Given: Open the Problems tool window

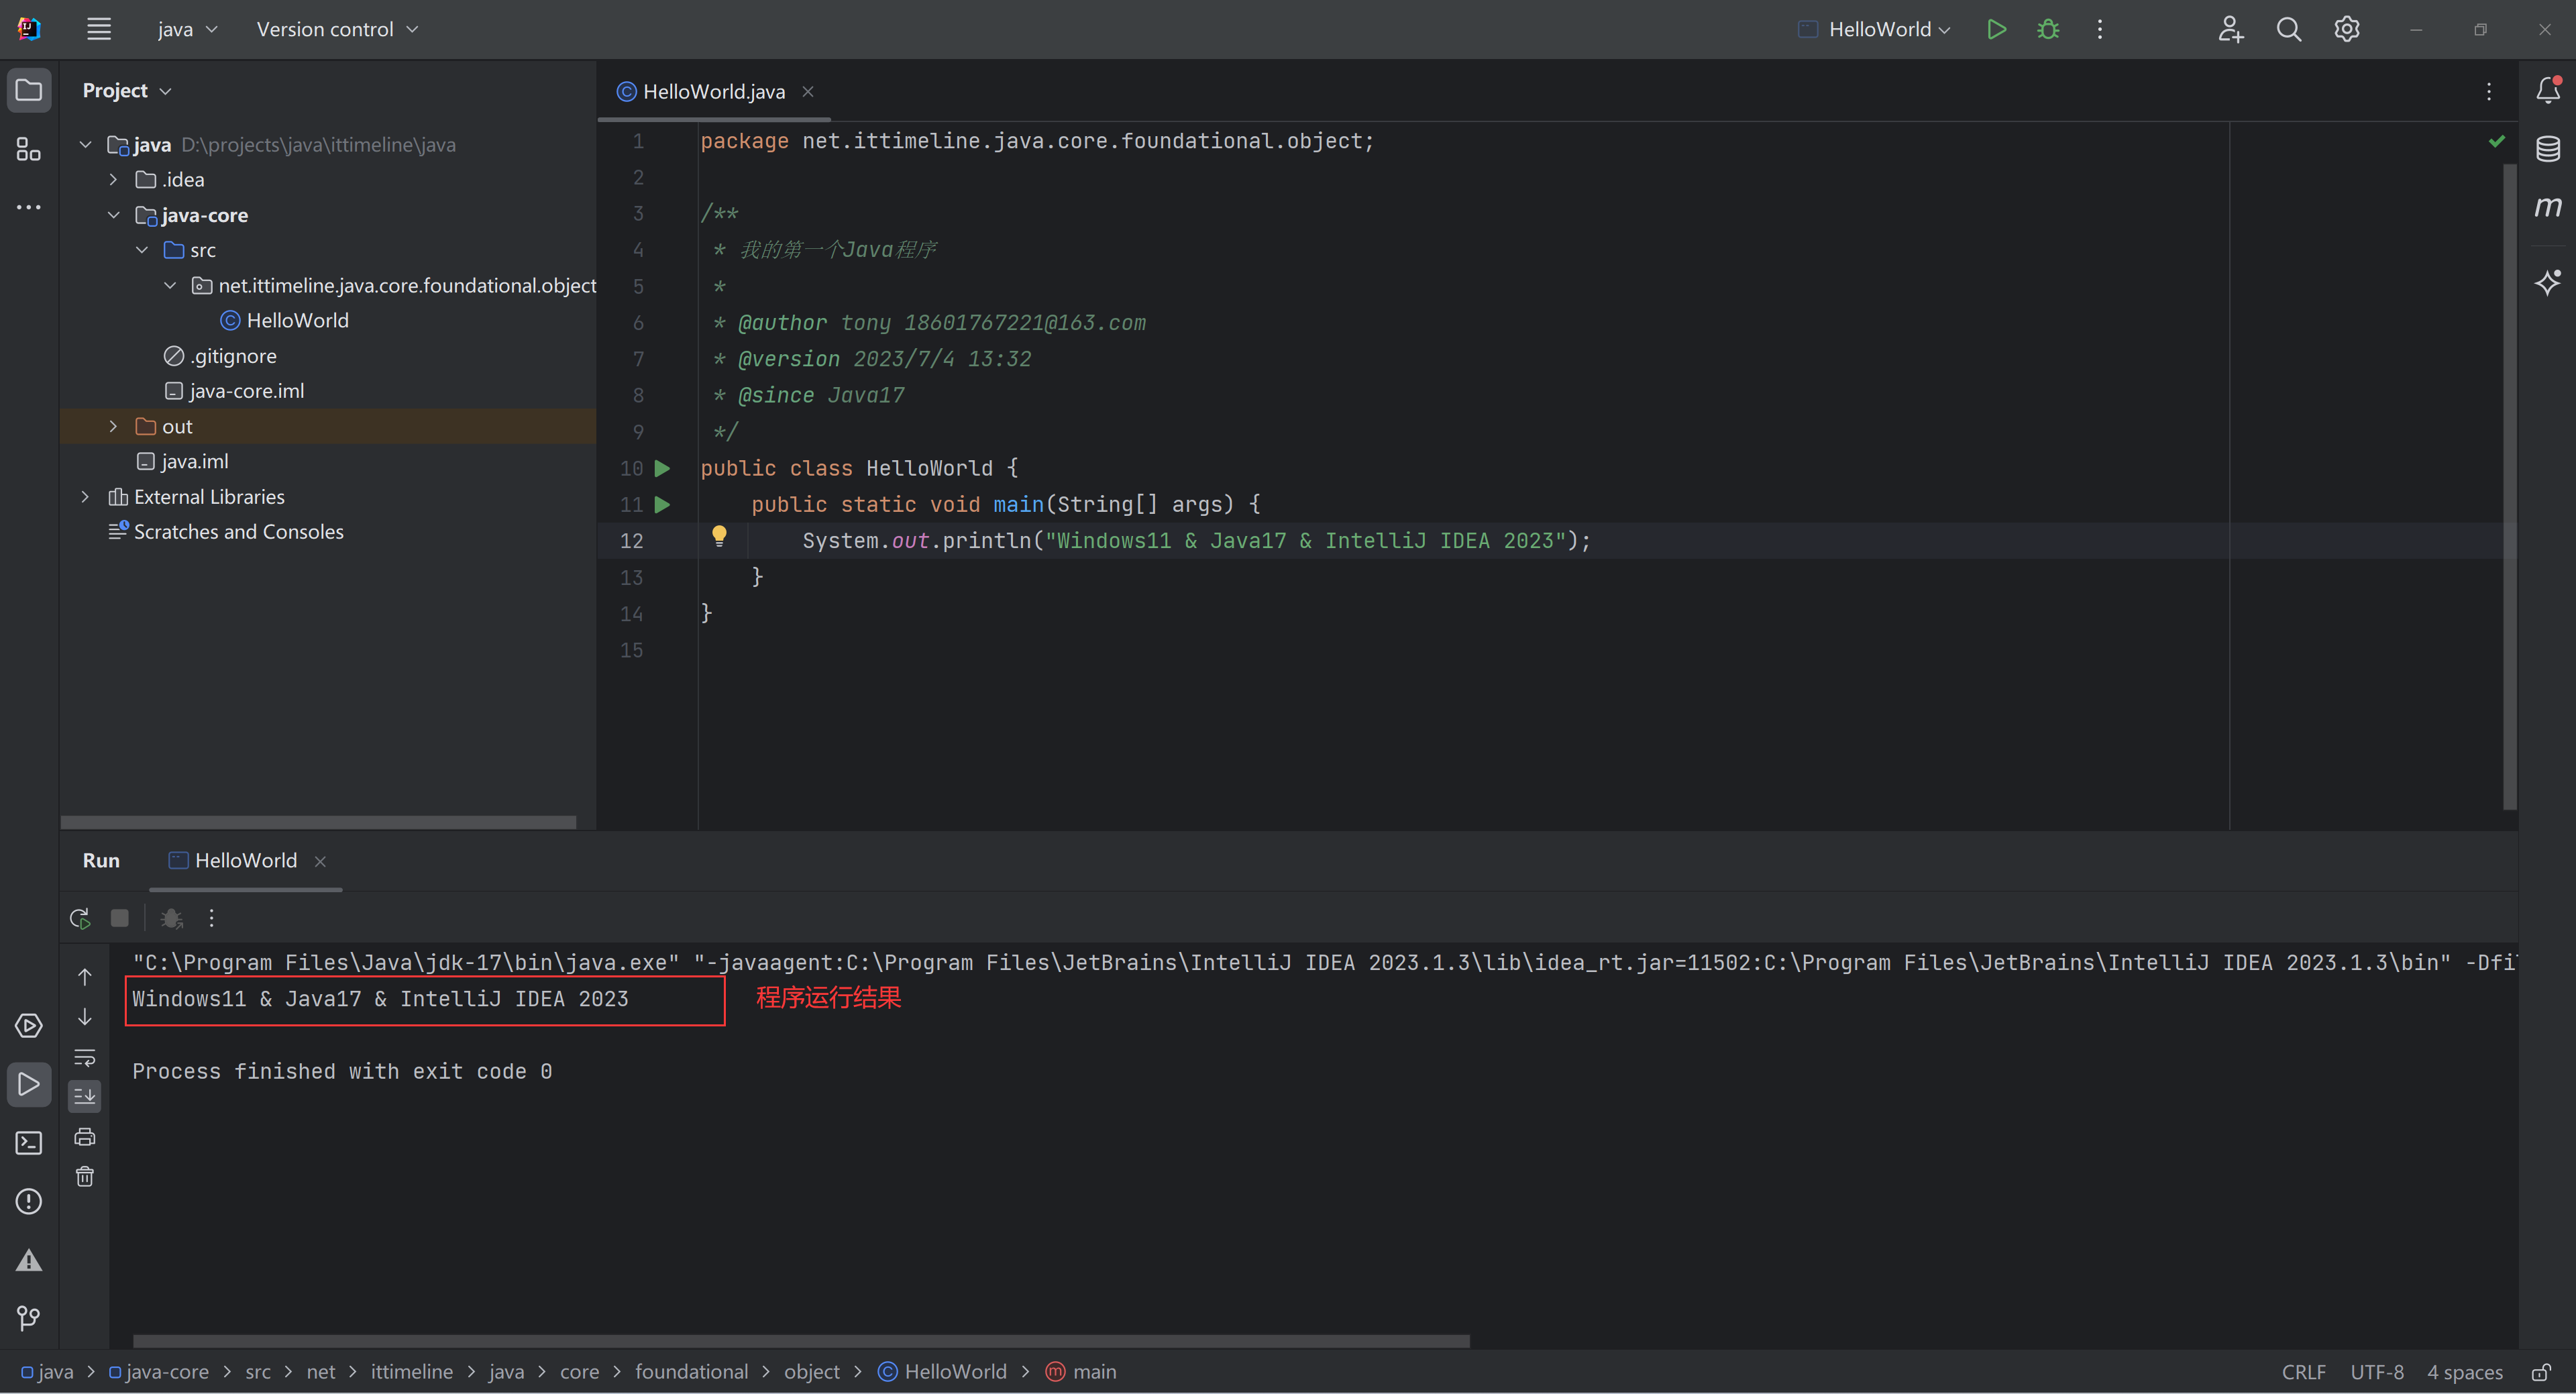Looking at the screenshot, I should coord(29,1201).
